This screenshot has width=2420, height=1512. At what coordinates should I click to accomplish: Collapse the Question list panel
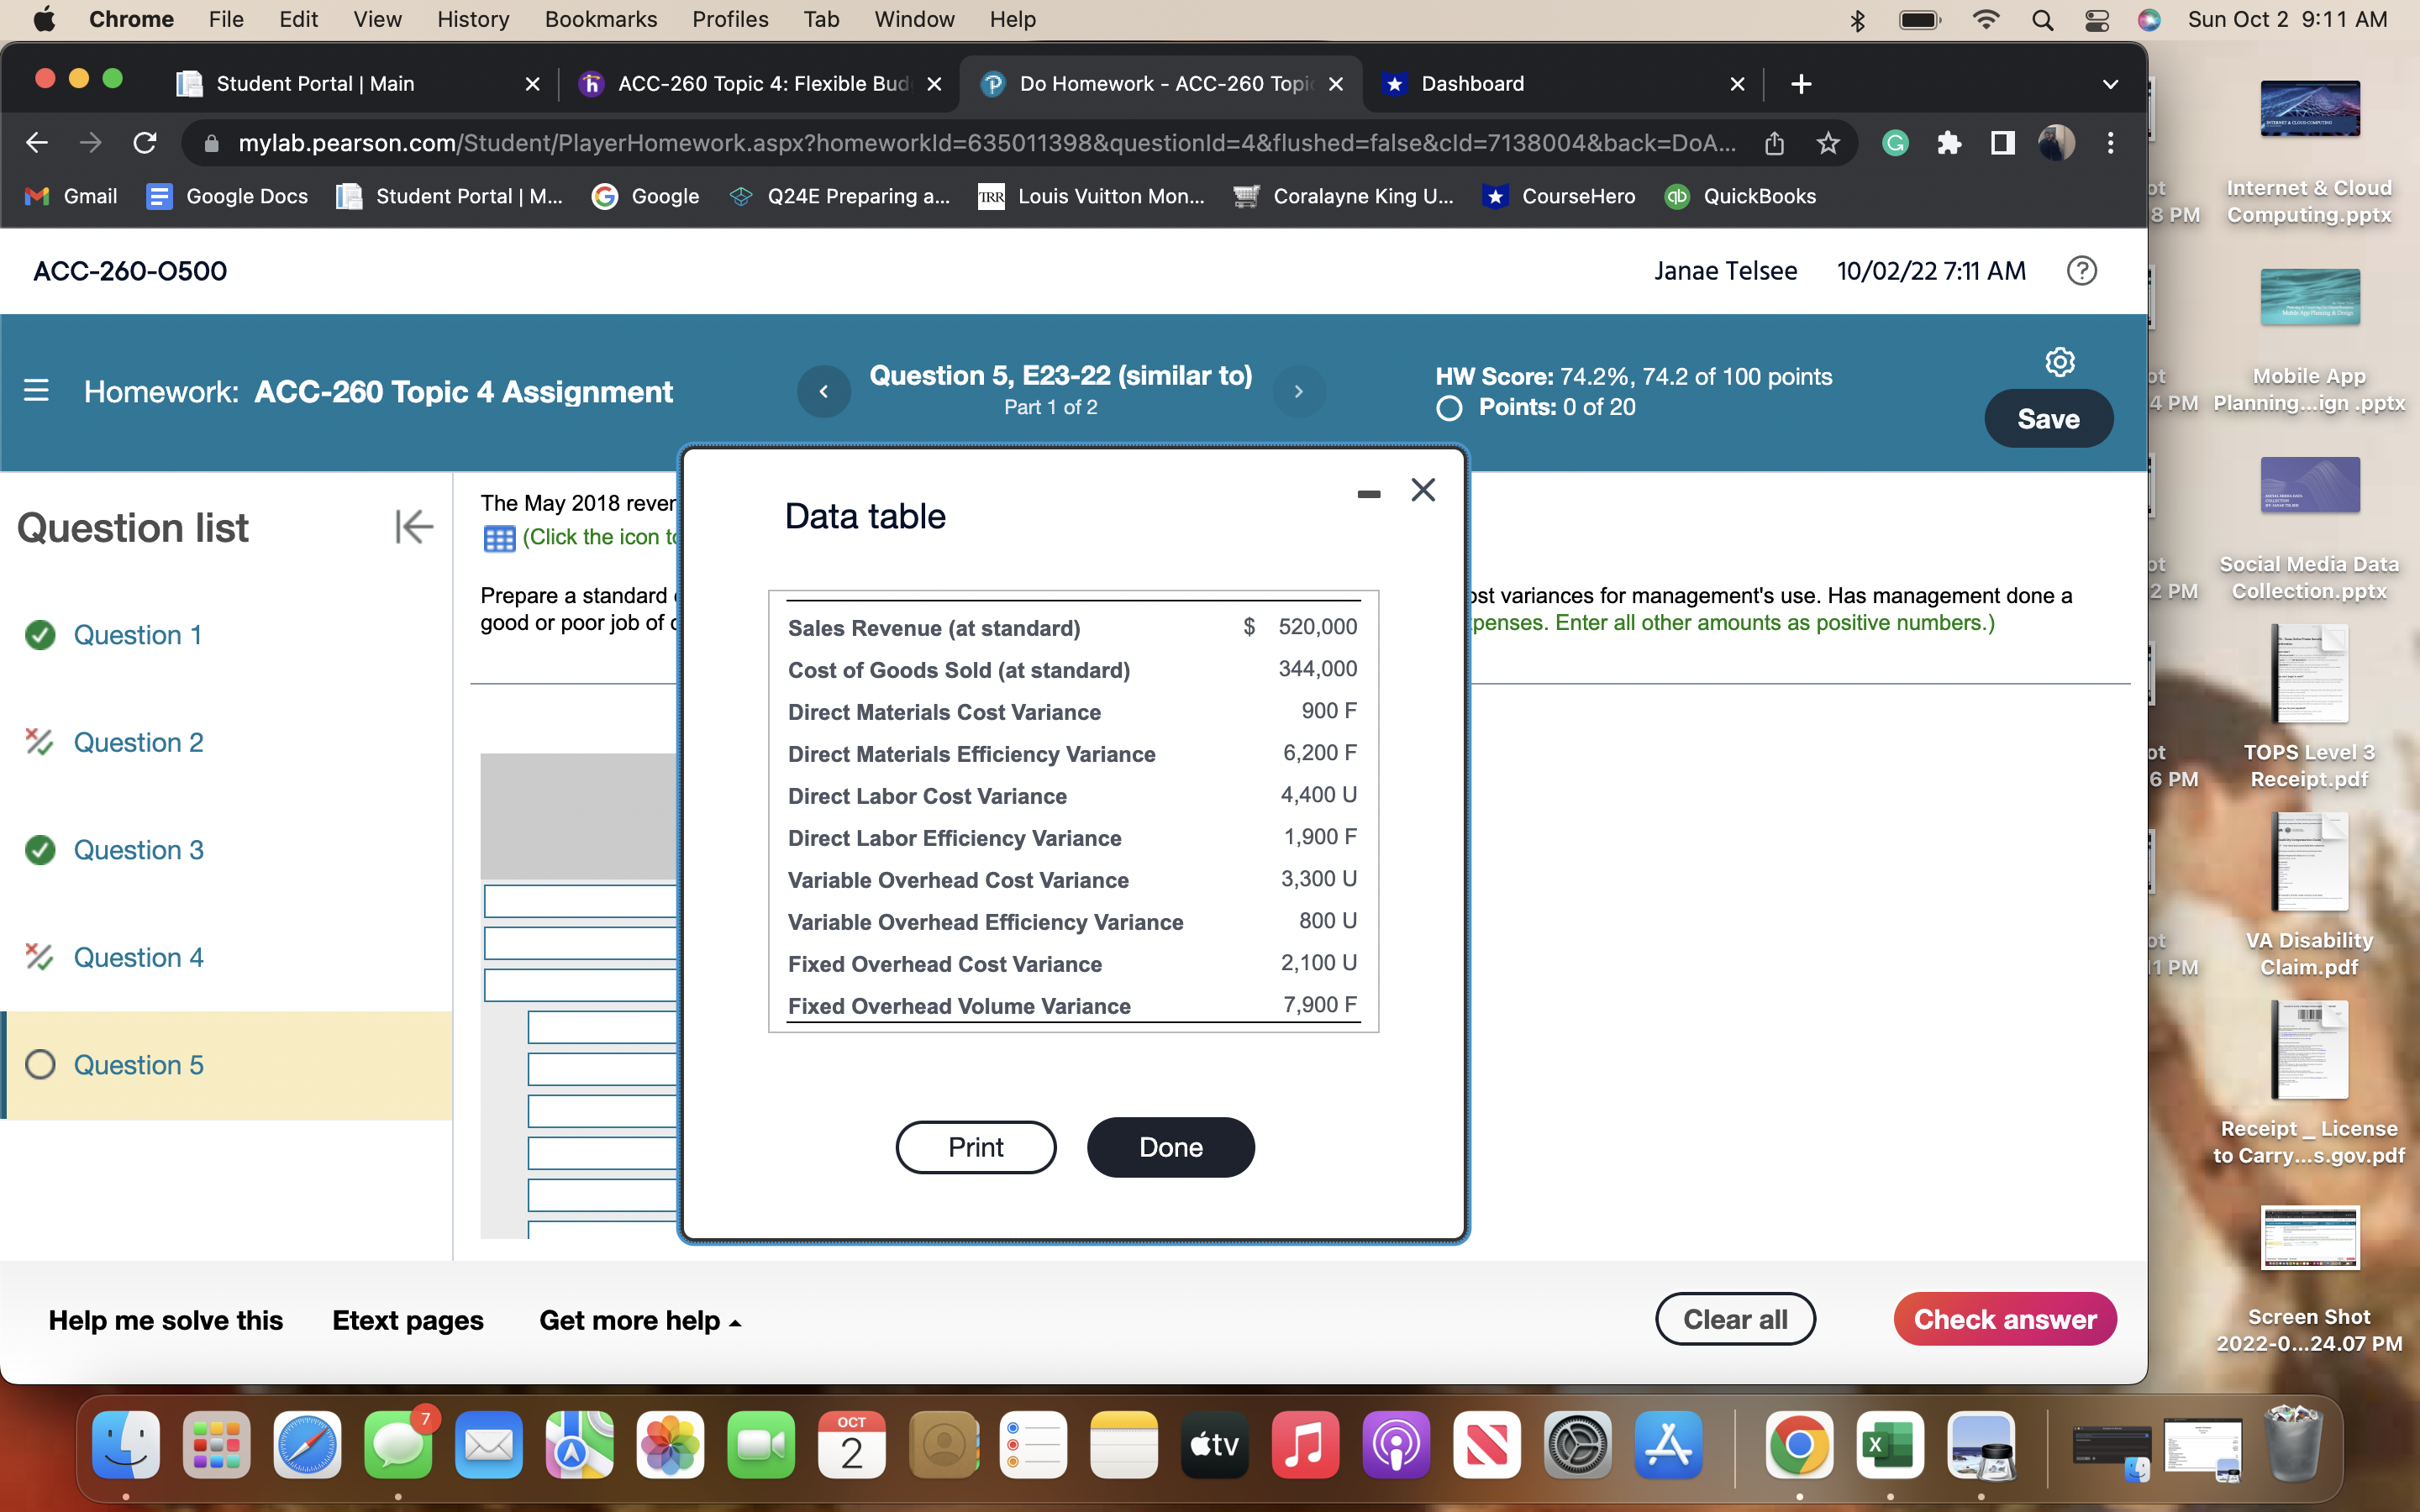(x=414, y=527)
